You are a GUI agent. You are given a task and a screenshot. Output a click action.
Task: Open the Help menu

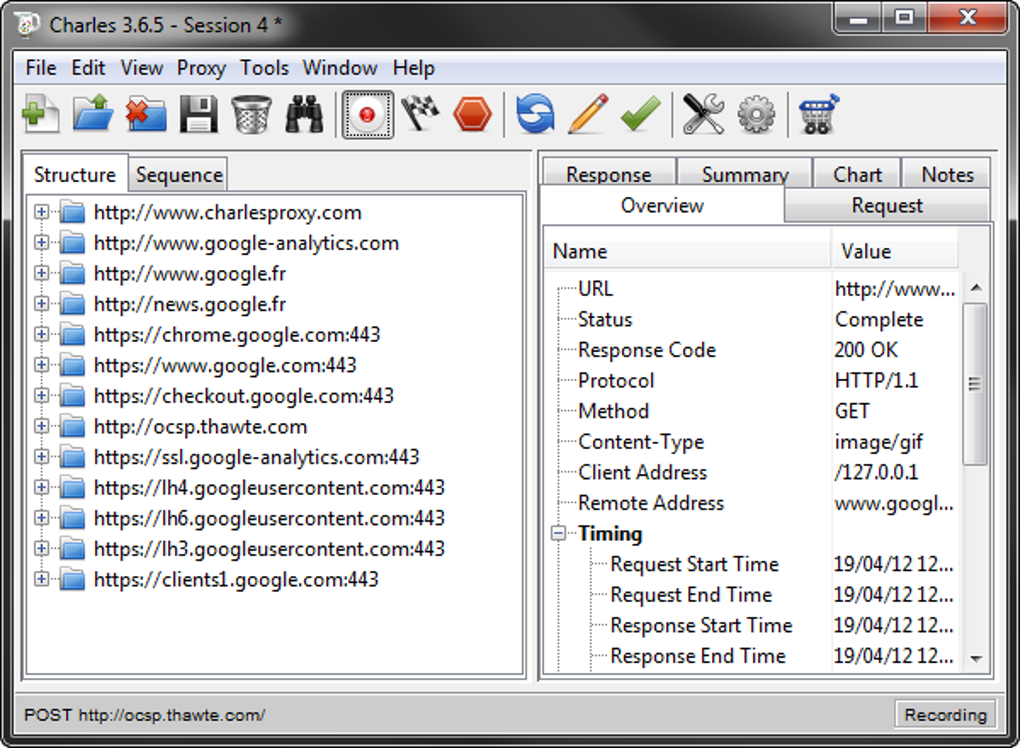tap(414, 68)
